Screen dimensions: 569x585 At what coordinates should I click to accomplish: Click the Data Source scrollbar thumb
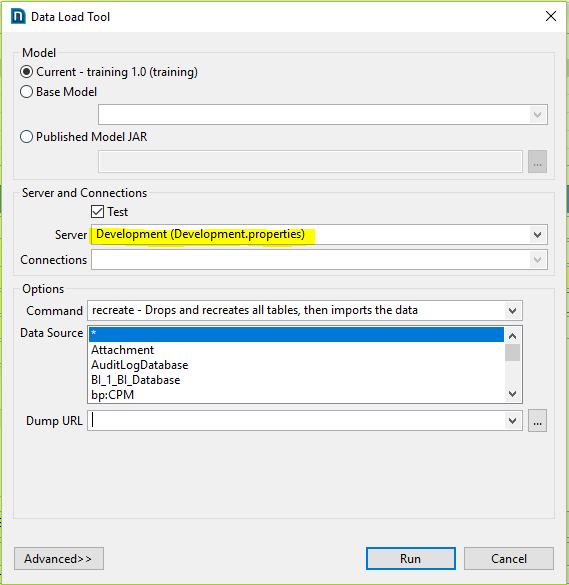pos(512,353)
